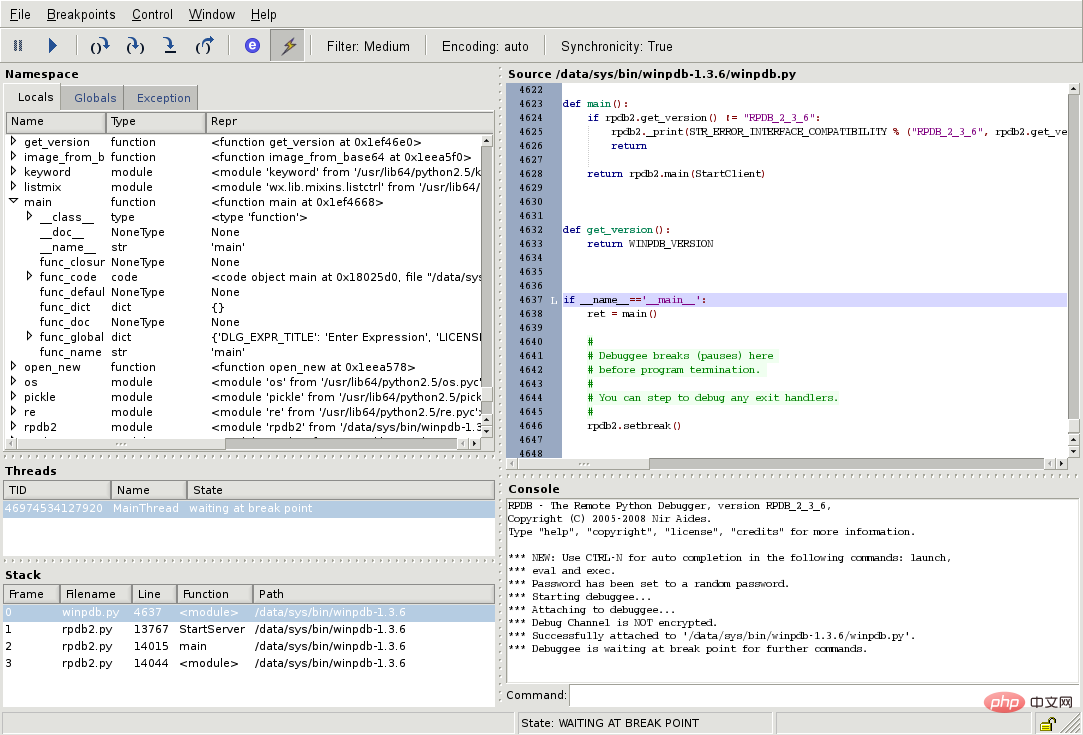This screenshot has width=1083, height=735.
Task: Toggle the blue 'e' analyze exception button
Action: point(252,46)
